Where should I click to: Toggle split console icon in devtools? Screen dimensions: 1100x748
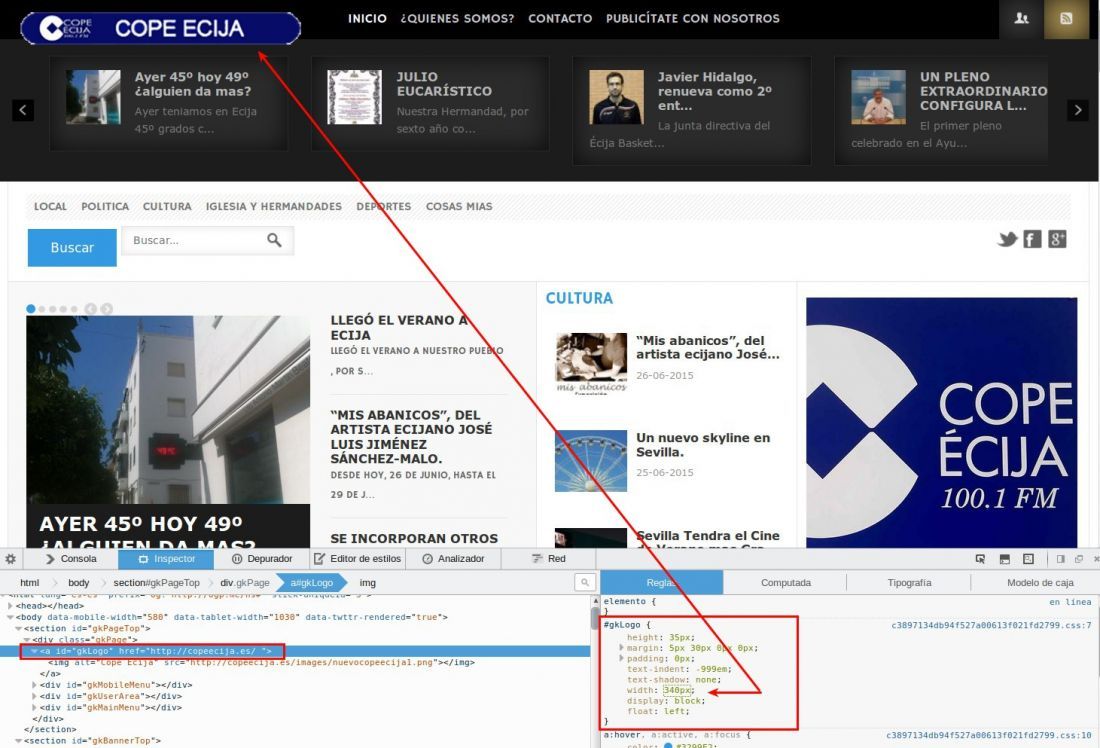[x=1005, y=559]
